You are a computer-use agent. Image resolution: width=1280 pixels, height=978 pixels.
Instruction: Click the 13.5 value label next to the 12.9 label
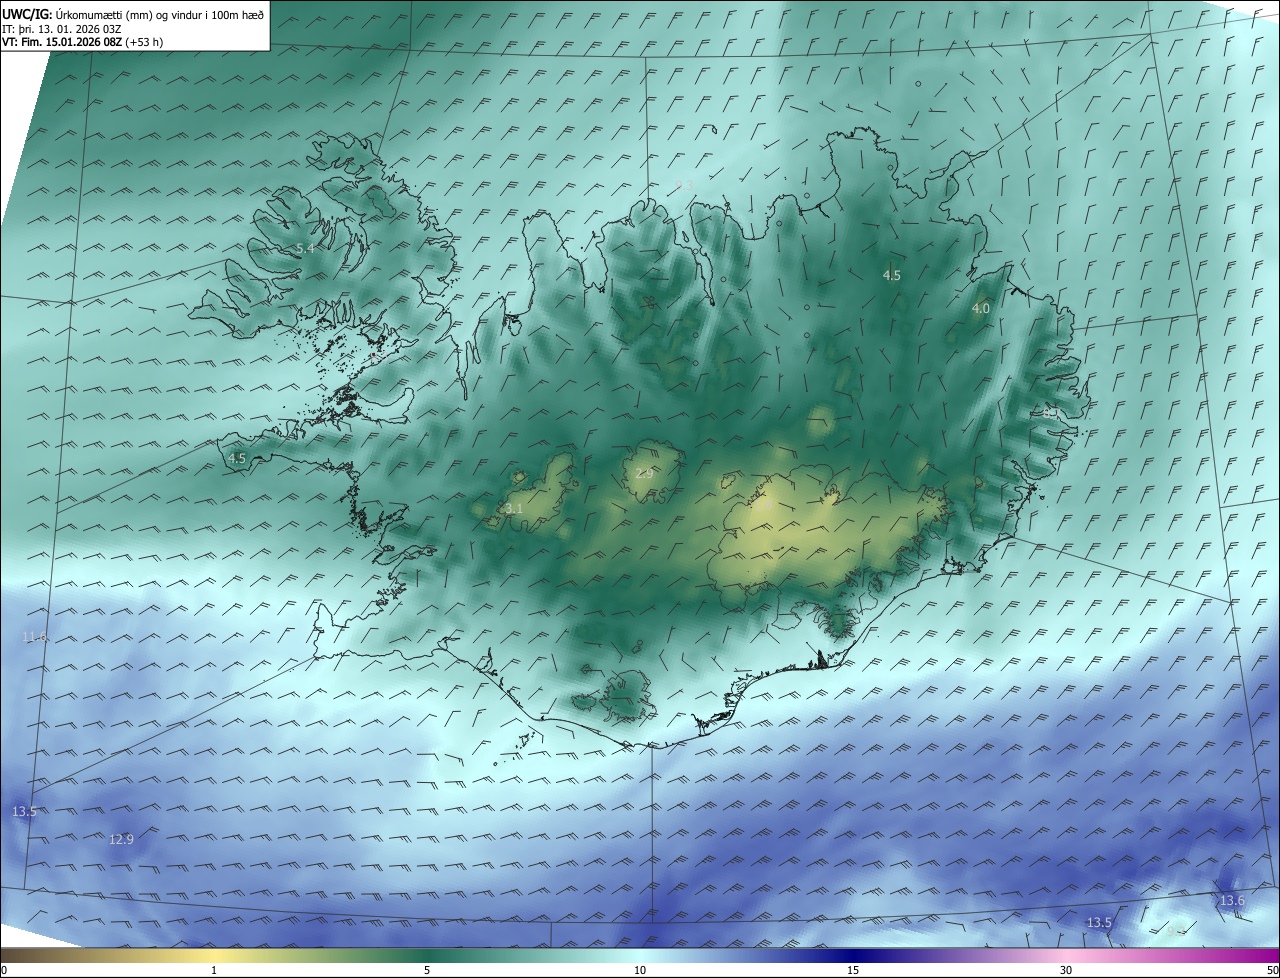24,811
